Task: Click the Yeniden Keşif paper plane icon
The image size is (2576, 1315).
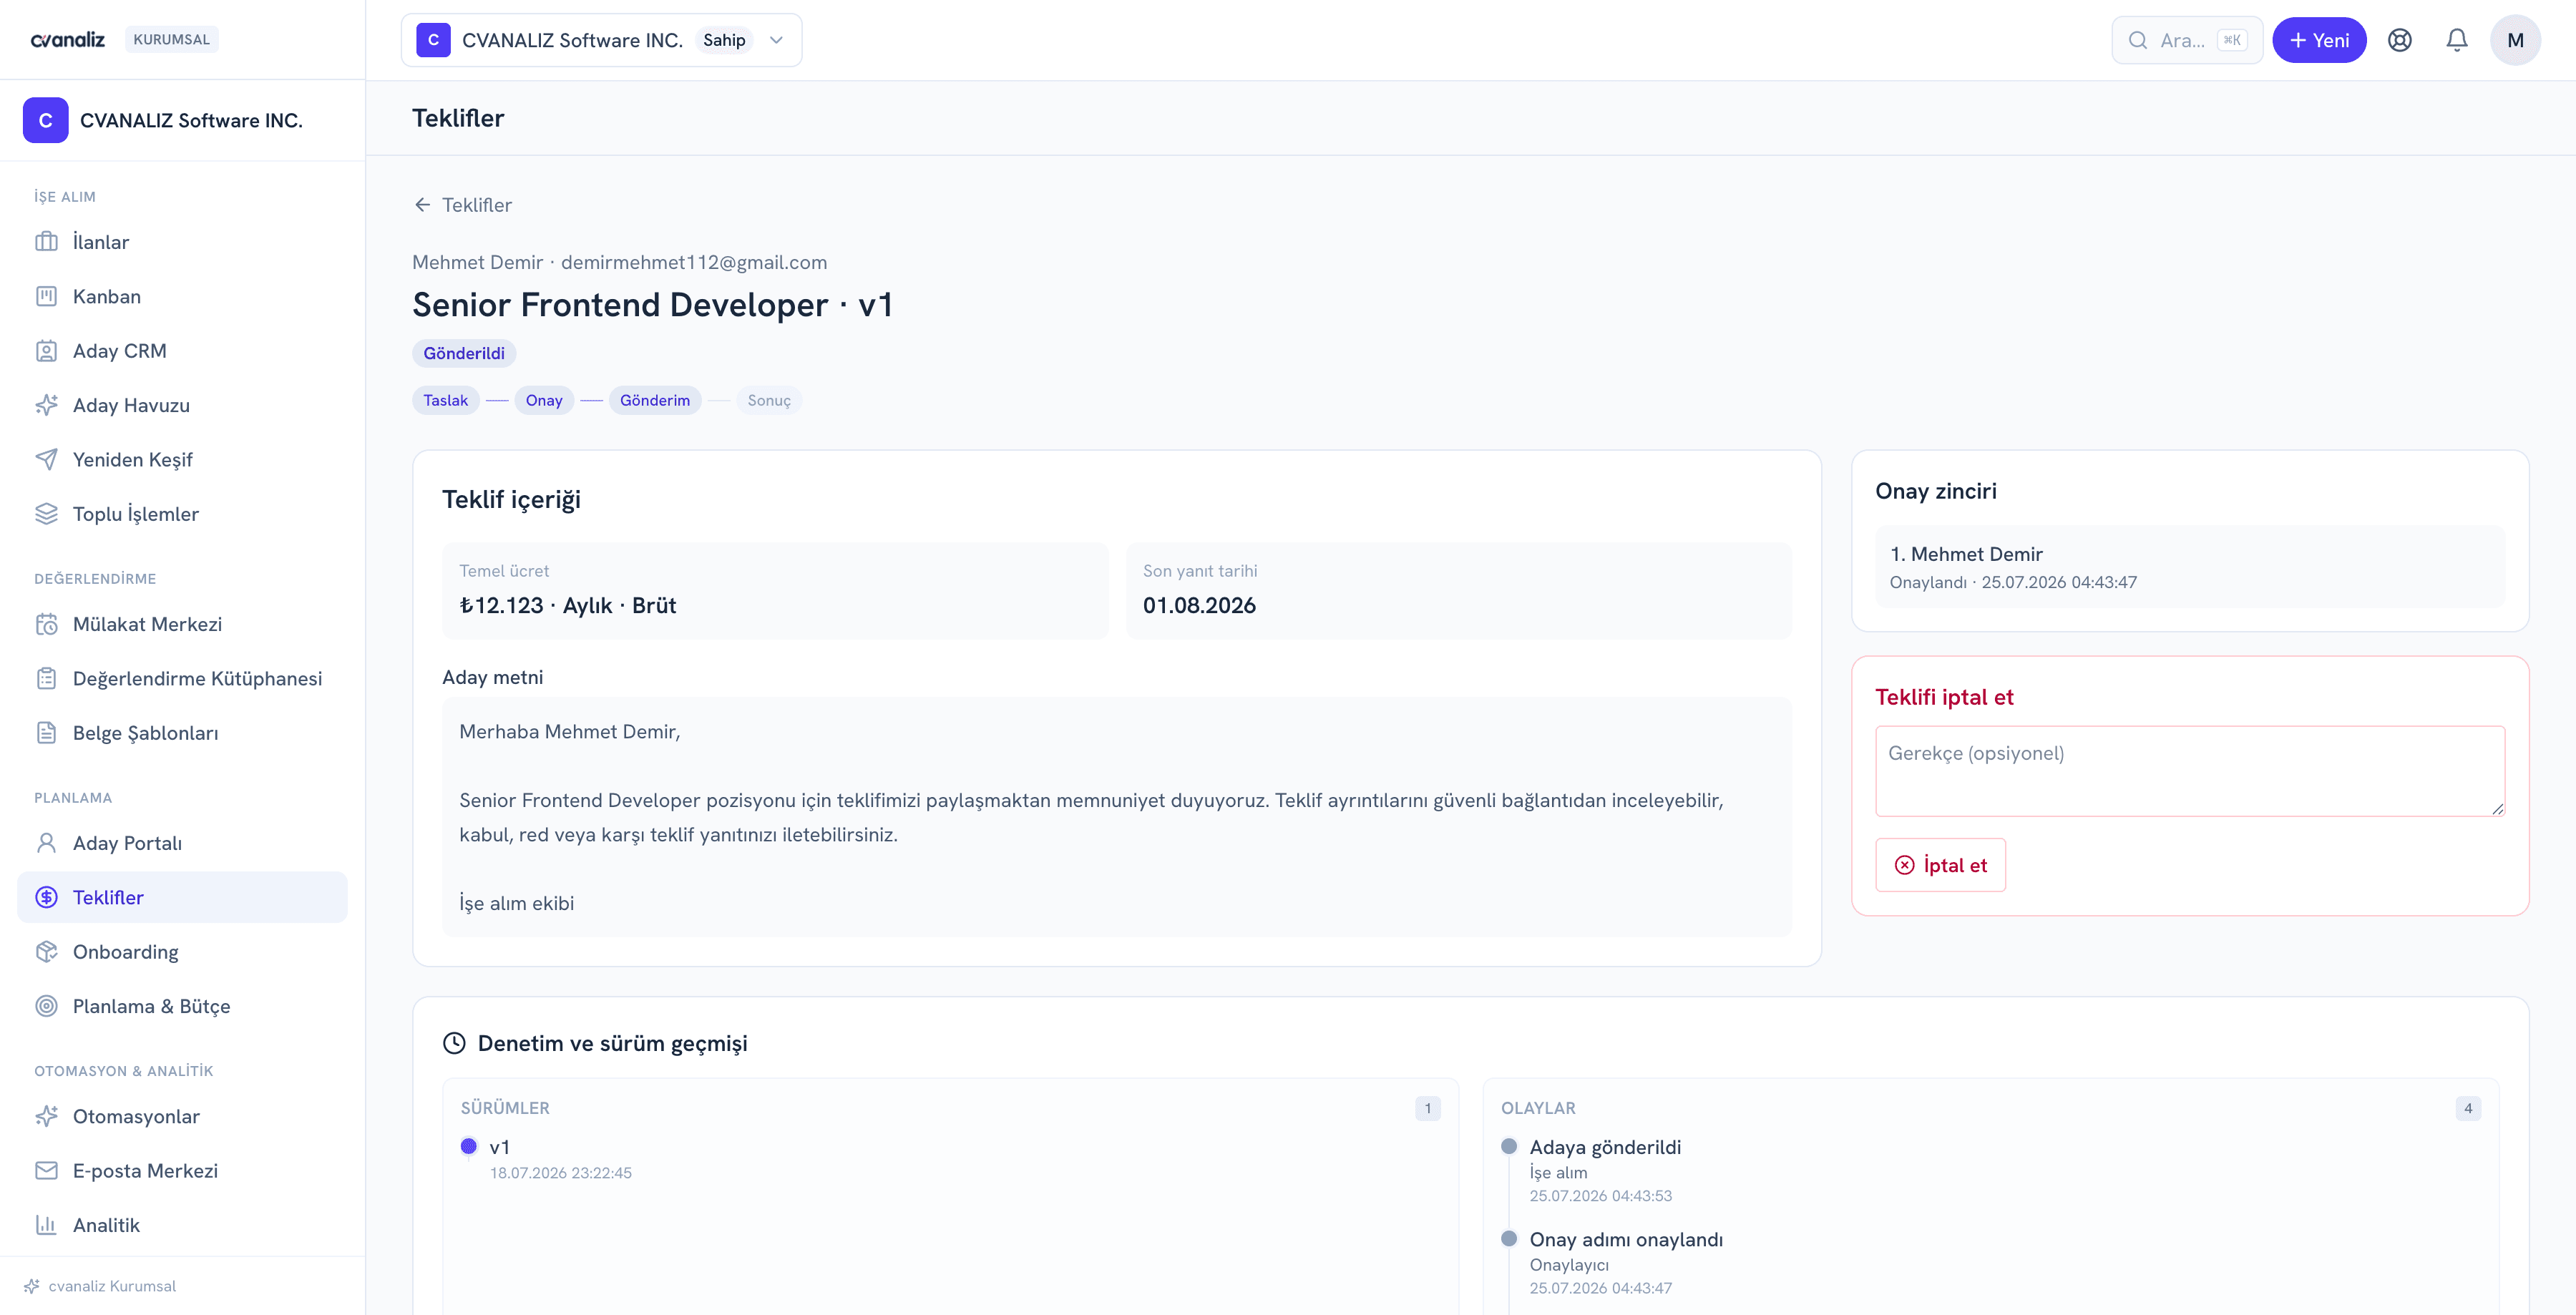Action: (x=46, y=459)
